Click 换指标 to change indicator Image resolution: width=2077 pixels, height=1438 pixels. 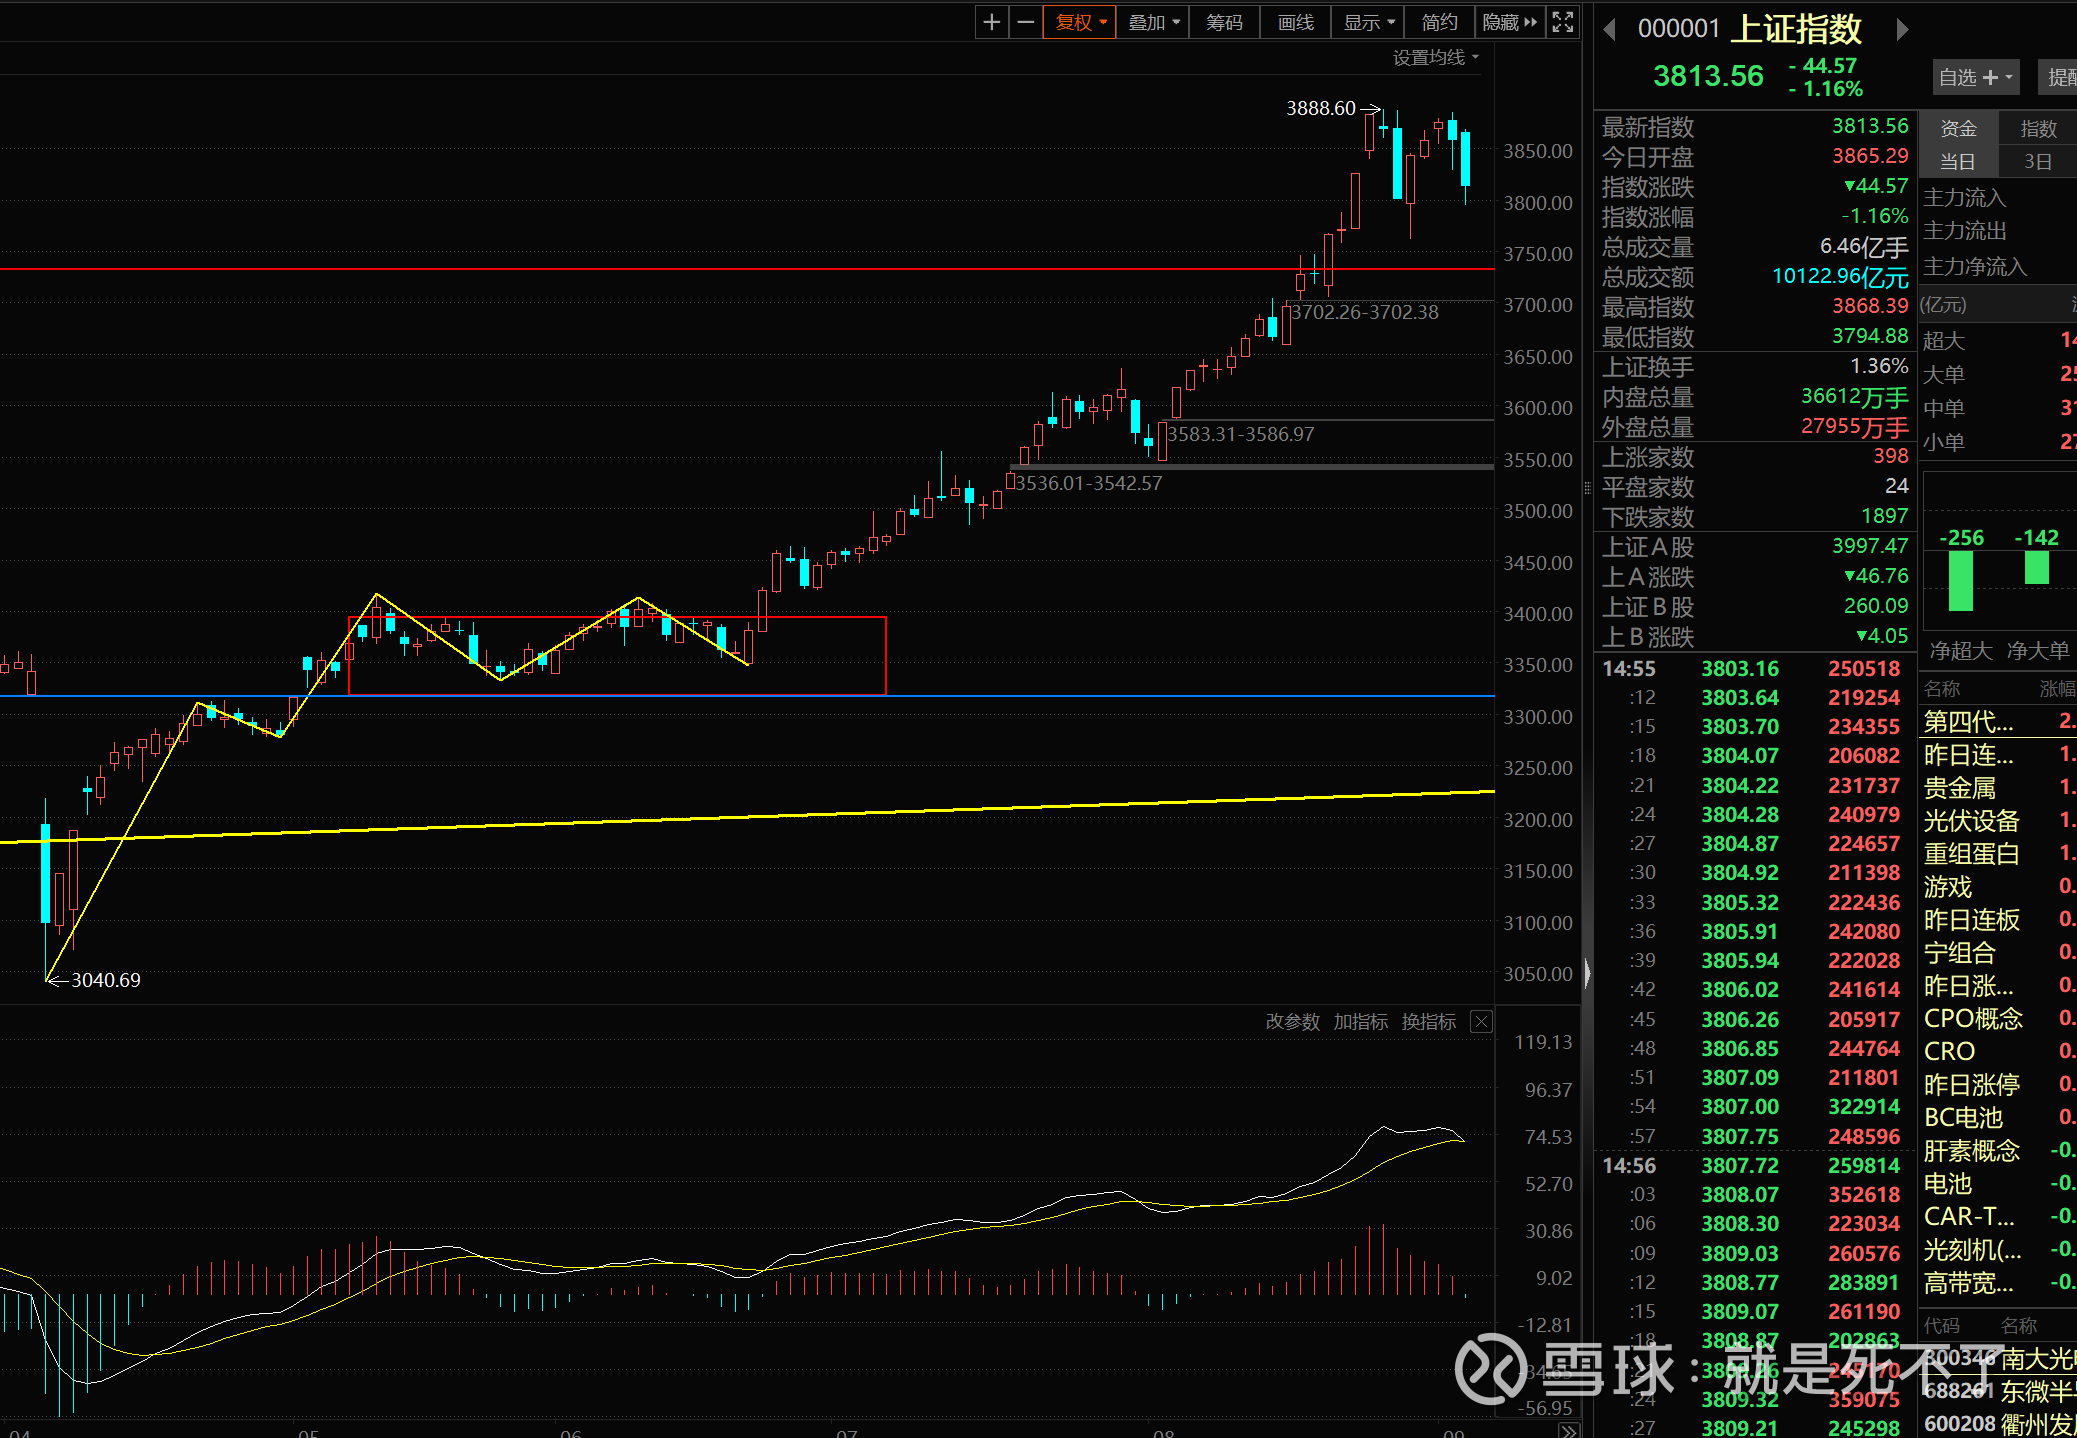pos(1428,1022)
